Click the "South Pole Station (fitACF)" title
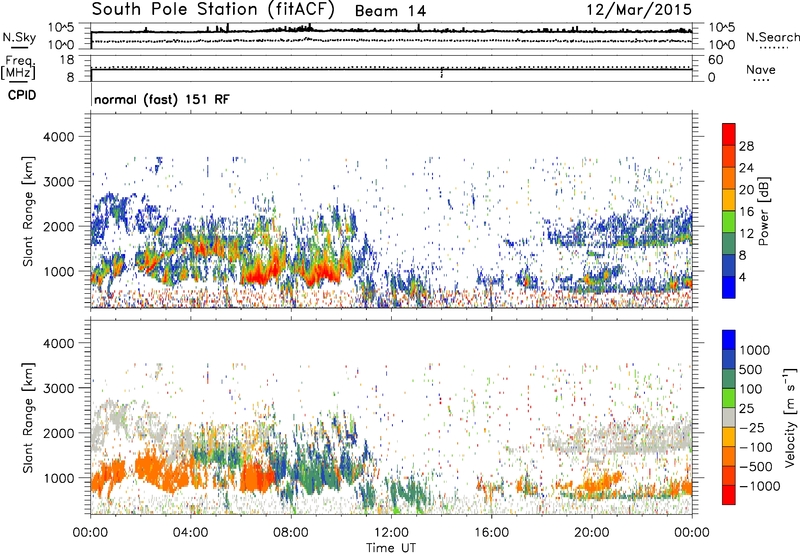 point(213,10)
